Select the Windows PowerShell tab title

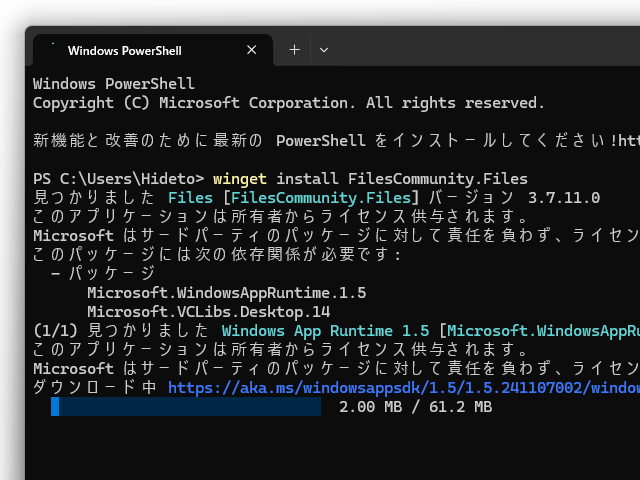125,50
